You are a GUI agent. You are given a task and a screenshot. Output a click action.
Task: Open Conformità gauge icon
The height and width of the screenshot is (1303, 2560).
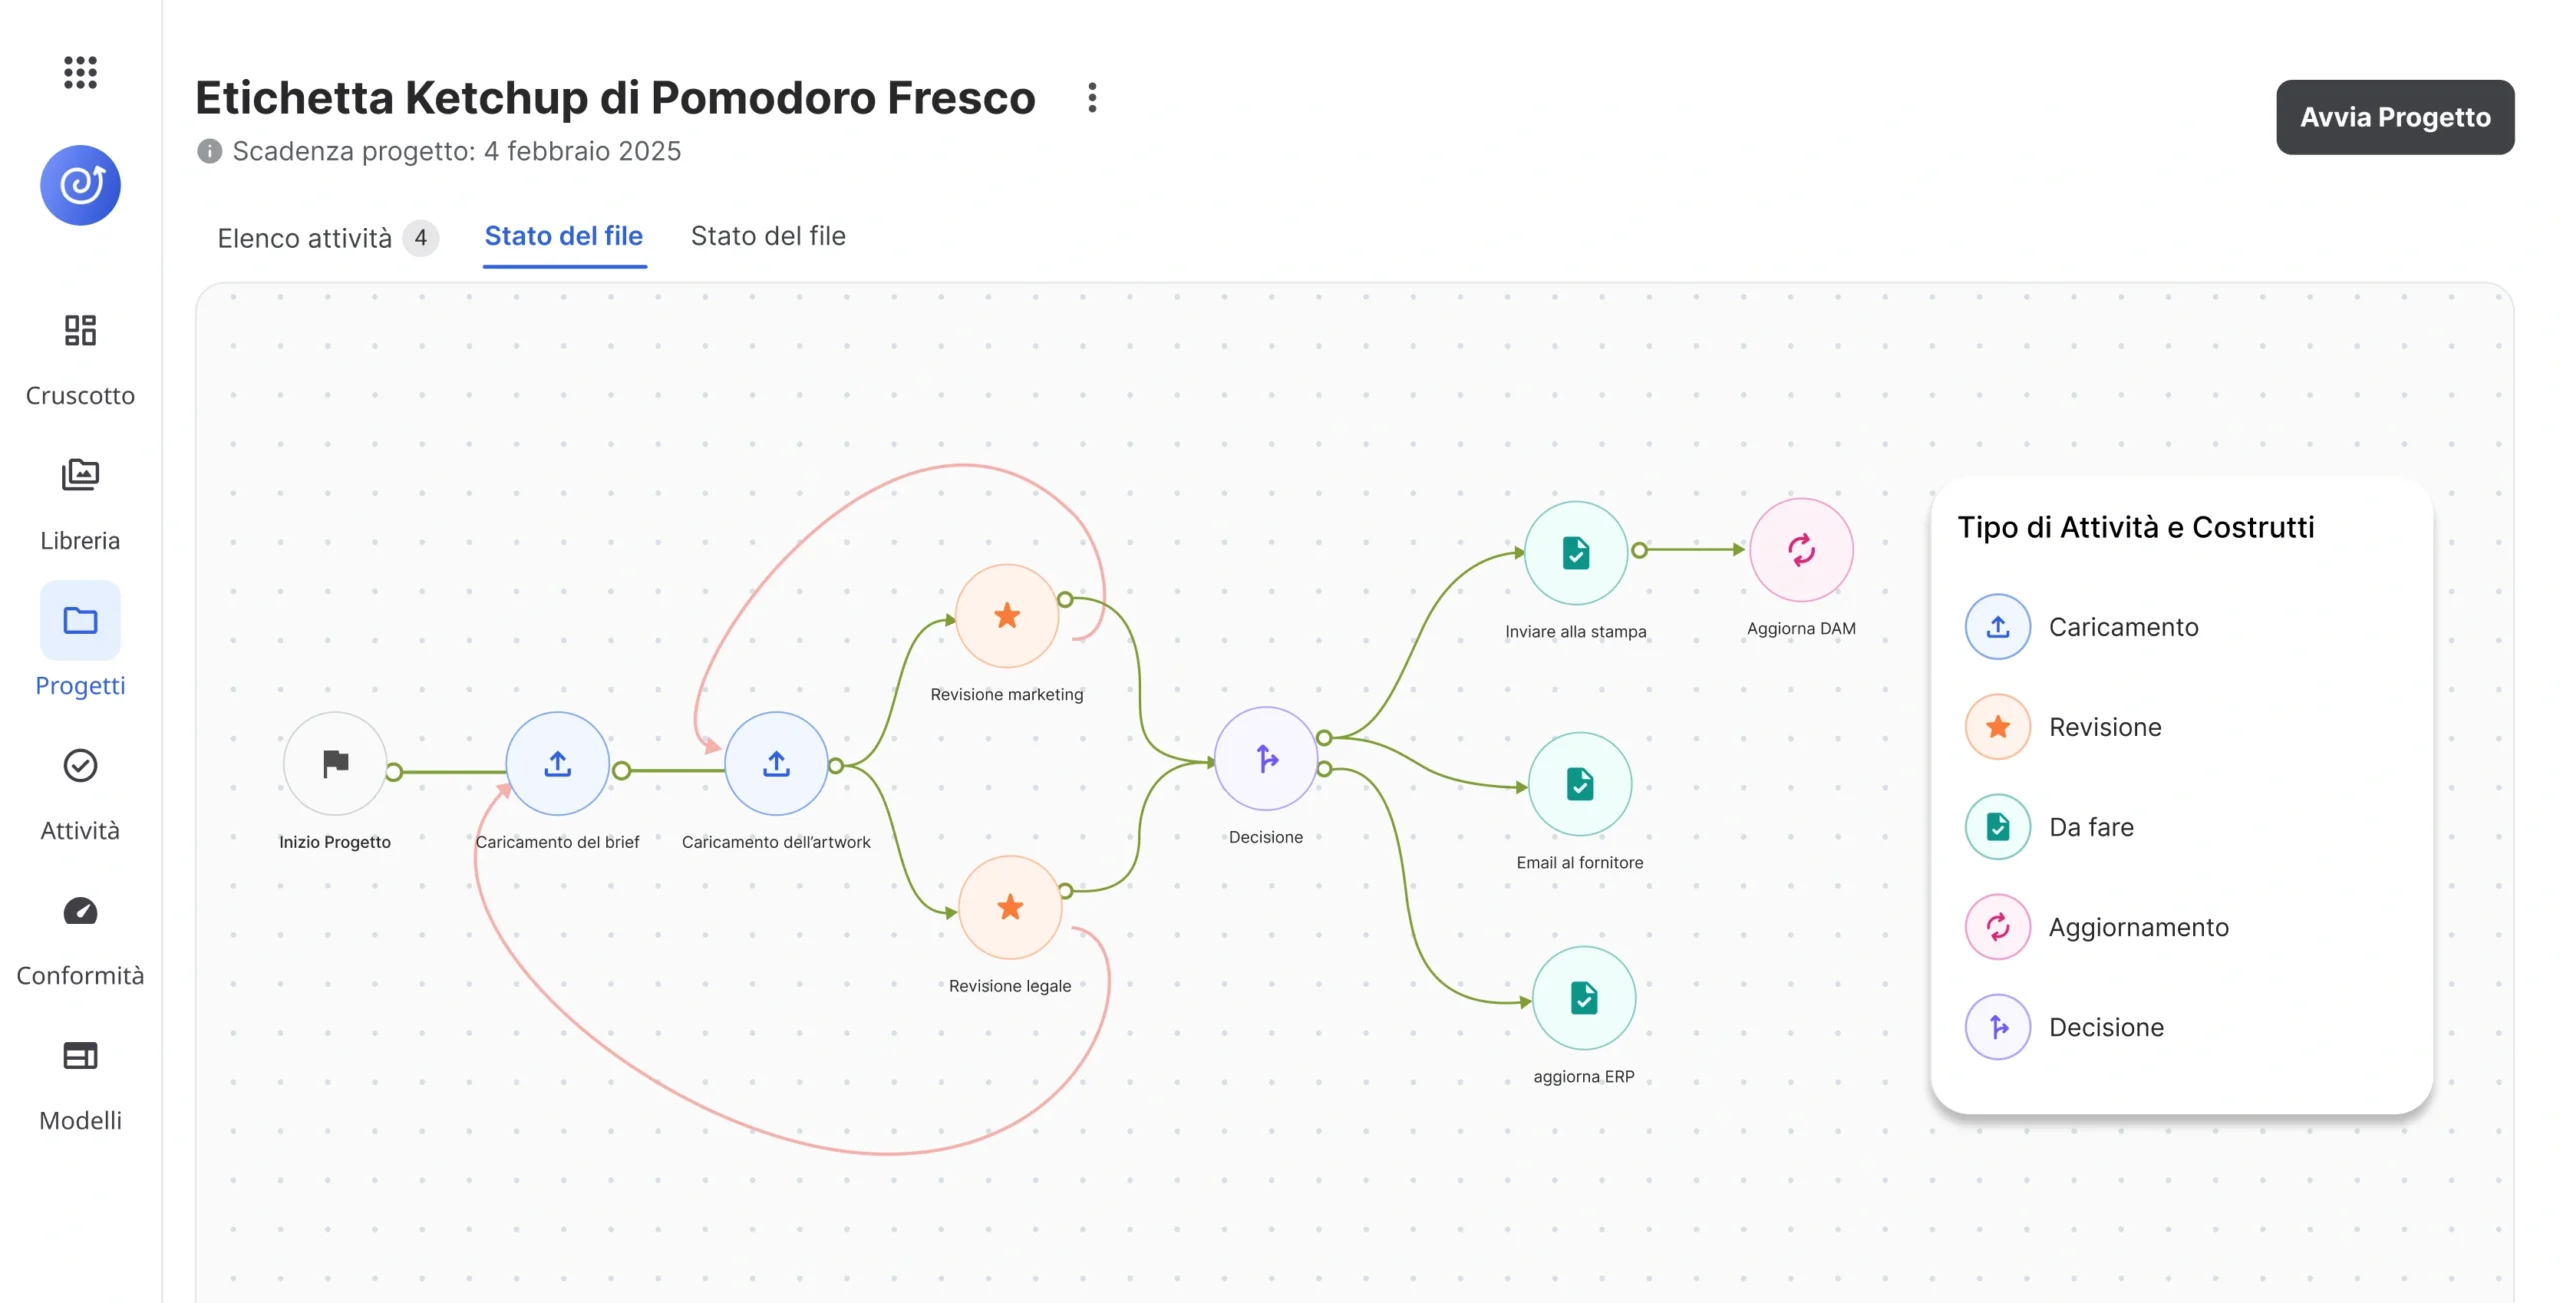coord(80,911)
